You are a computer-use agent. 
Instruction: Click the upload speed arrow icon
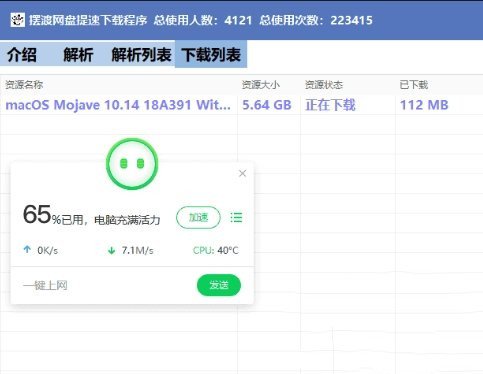tap(27, 249)
